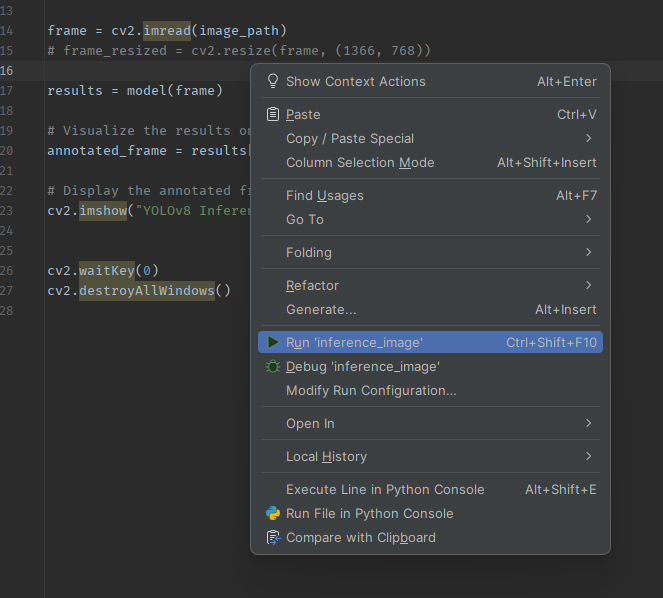Expand the Go To submenu arrow
The width and height of the screenshot is (663, 598).
point(589,219)
